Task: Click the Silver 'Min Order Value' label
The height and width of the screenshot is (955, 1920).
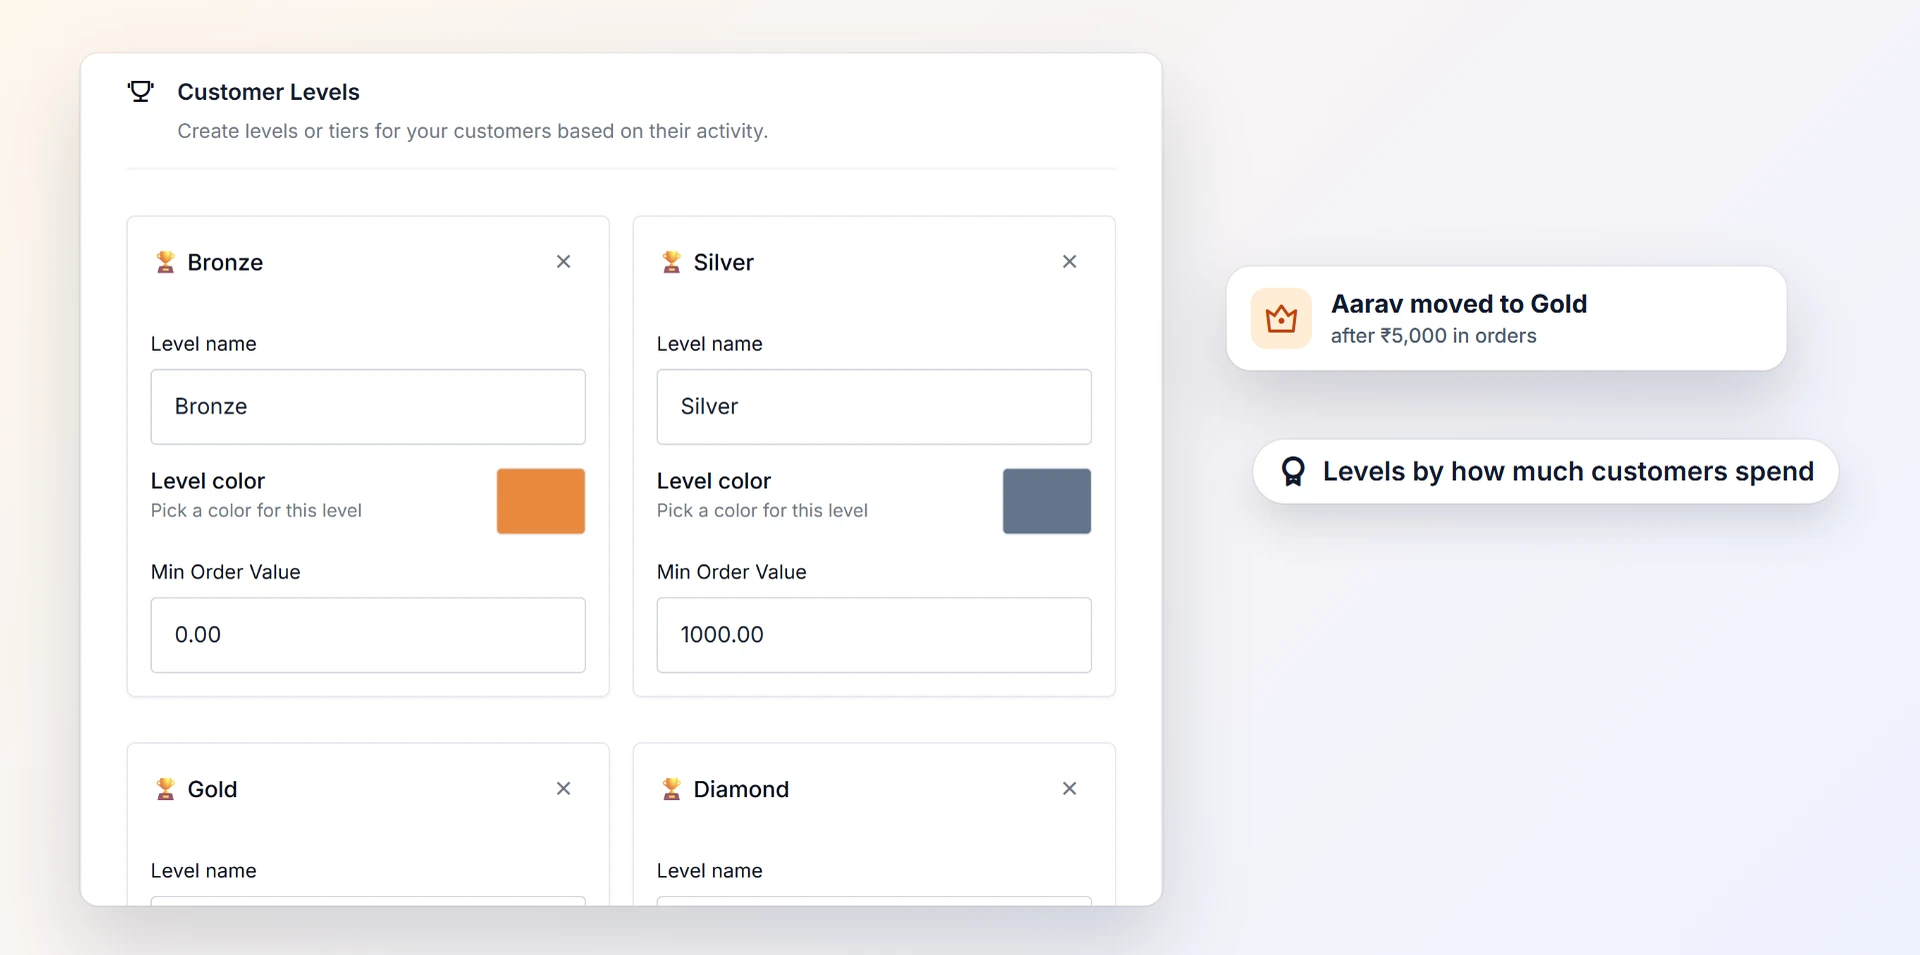Action: [731, 572]
